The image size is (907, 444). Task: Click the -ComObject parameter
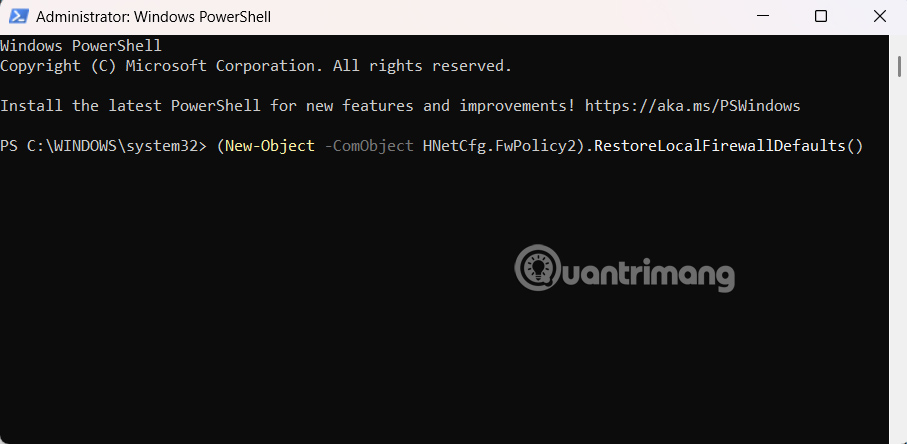pos(368,146)
